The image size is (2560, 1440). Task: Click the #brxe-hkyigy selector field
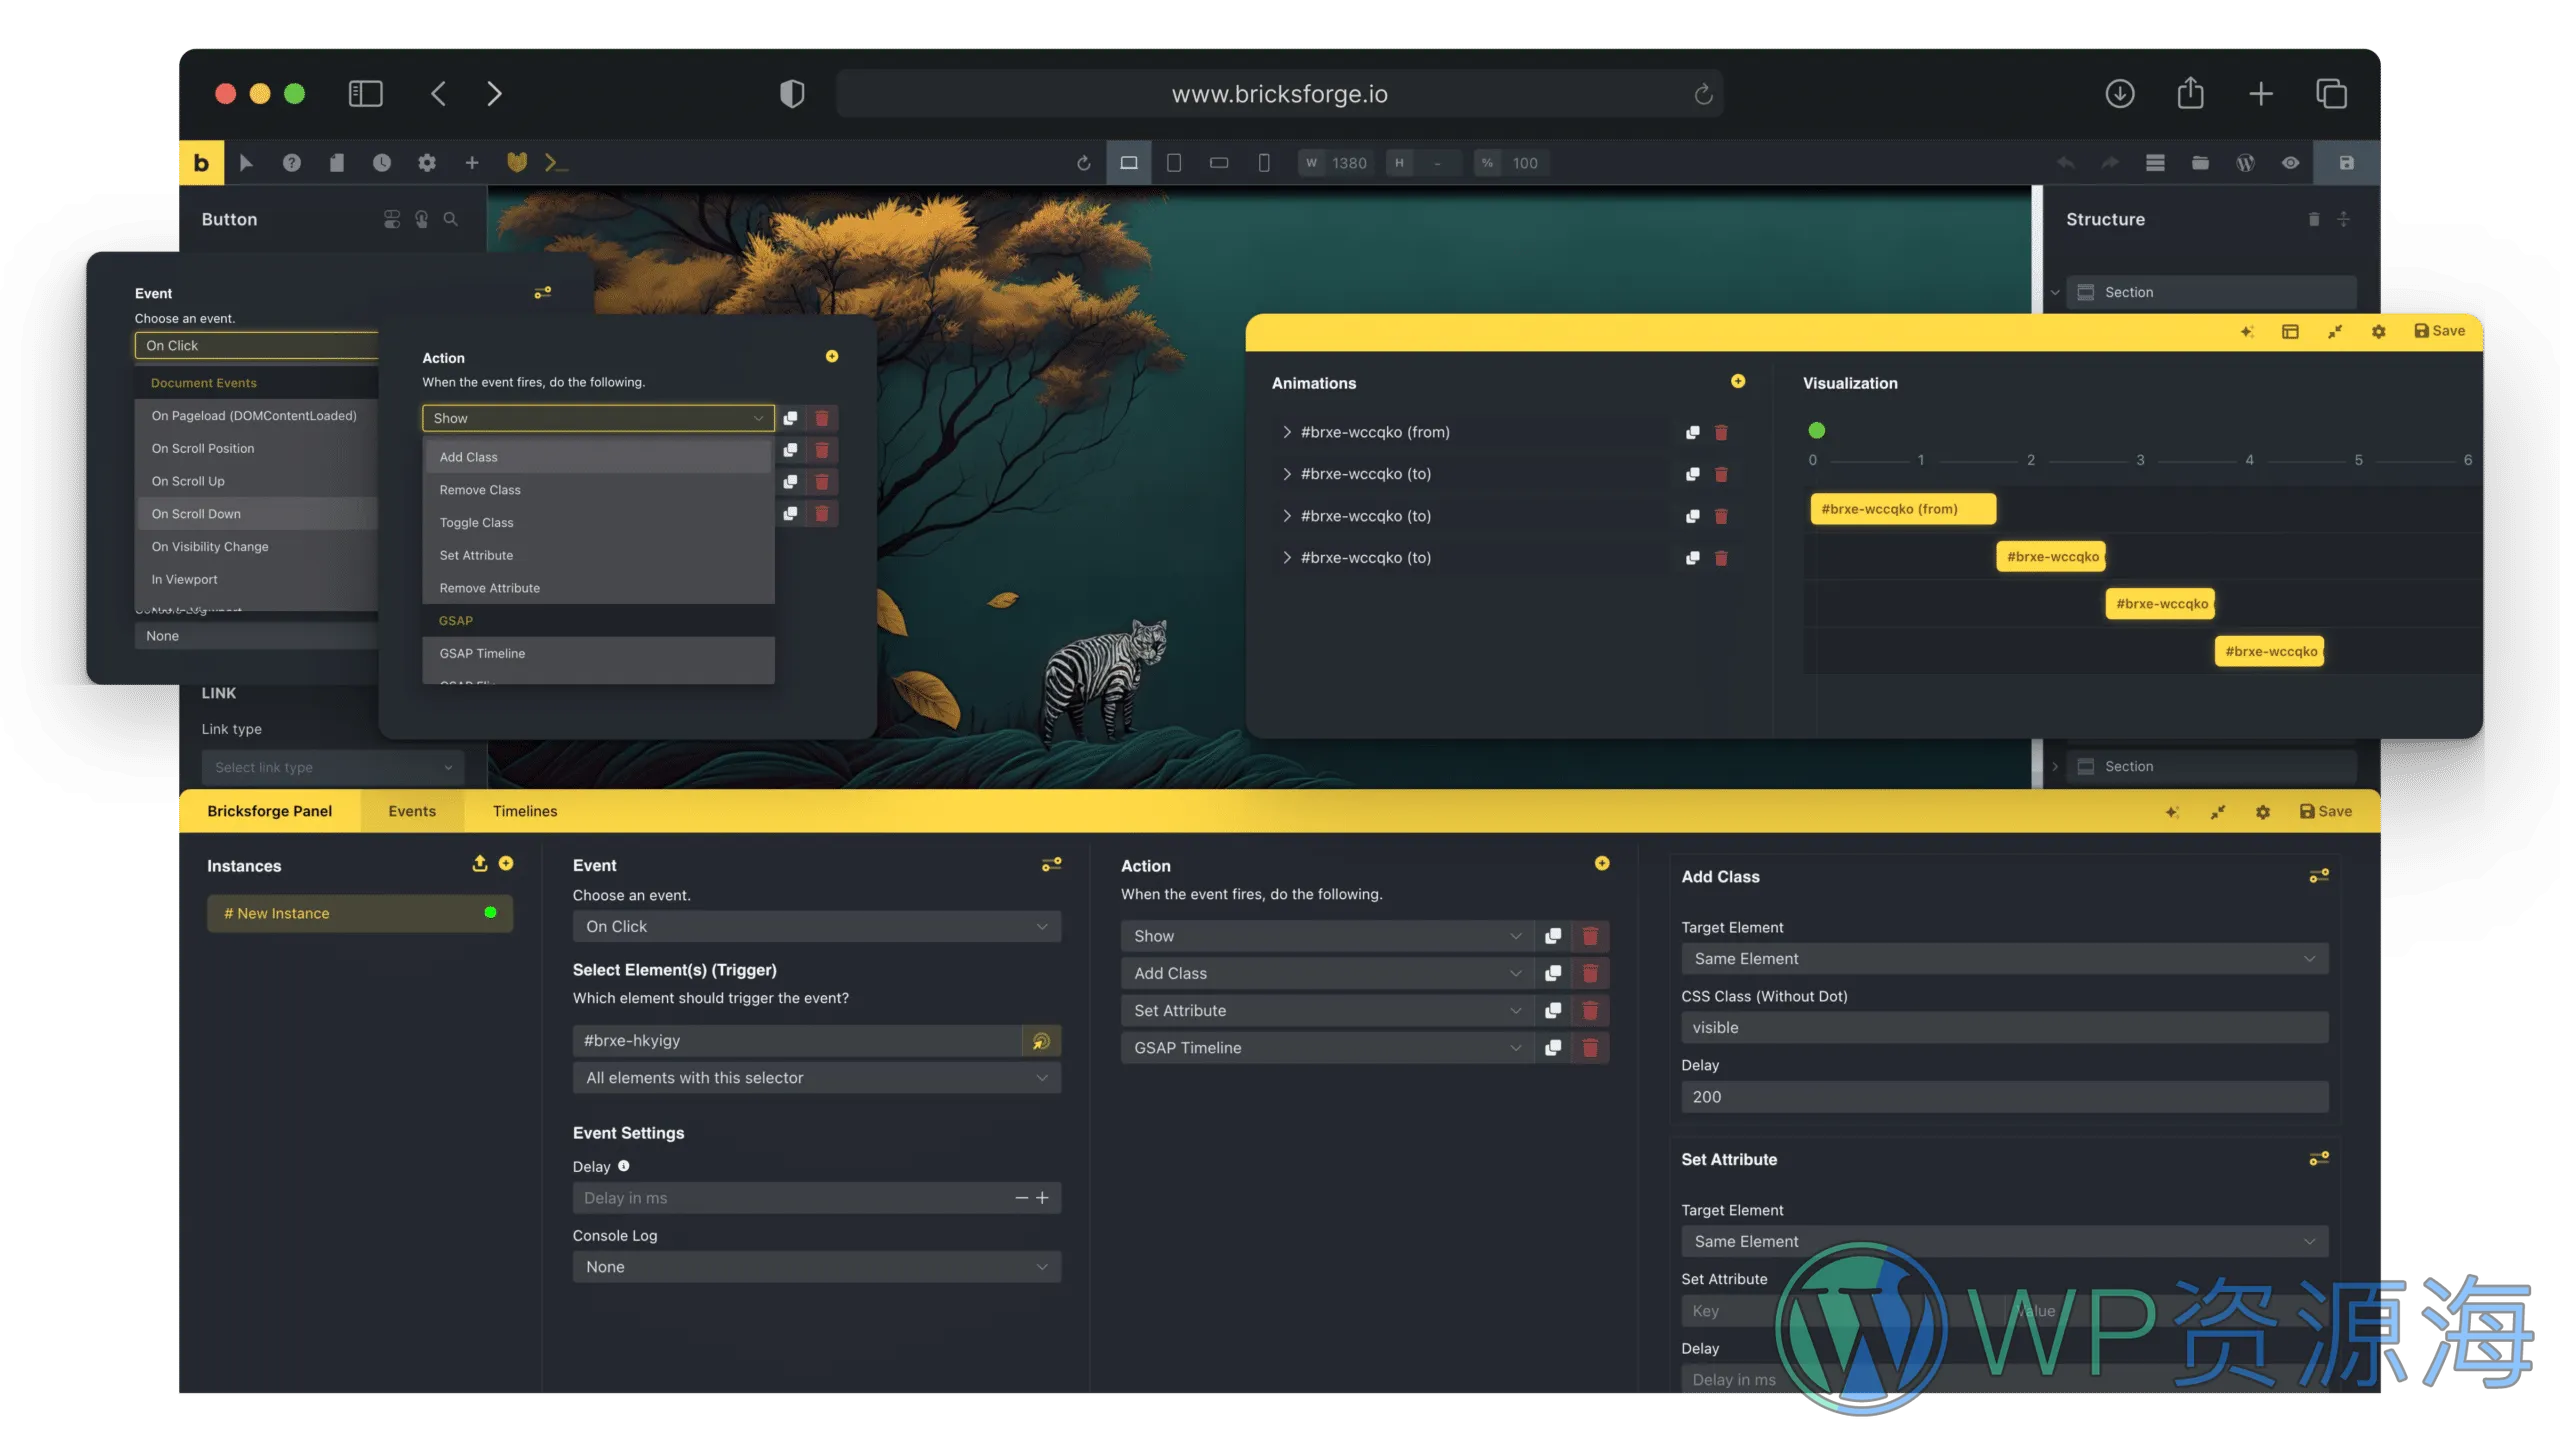point(797,1040)
